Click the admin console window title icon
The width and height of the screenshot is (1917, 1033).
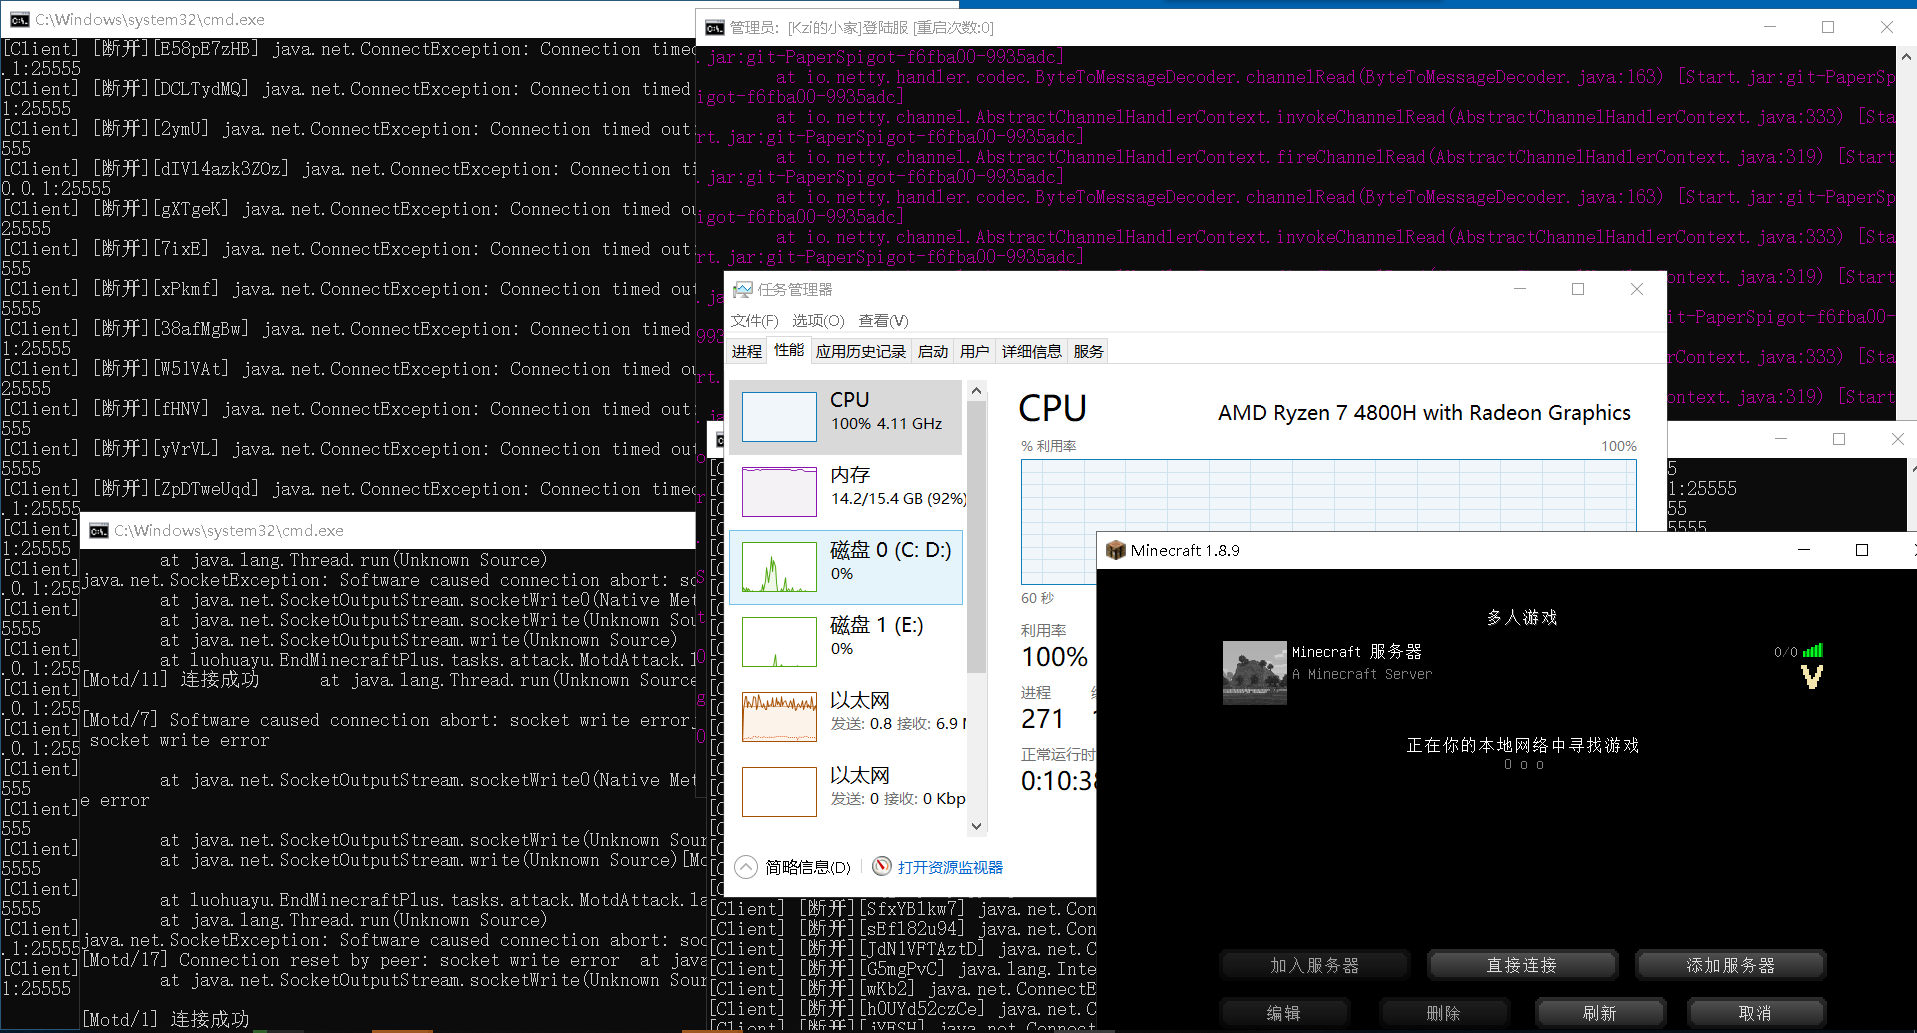pyautogui.click(x=716, y=27)
